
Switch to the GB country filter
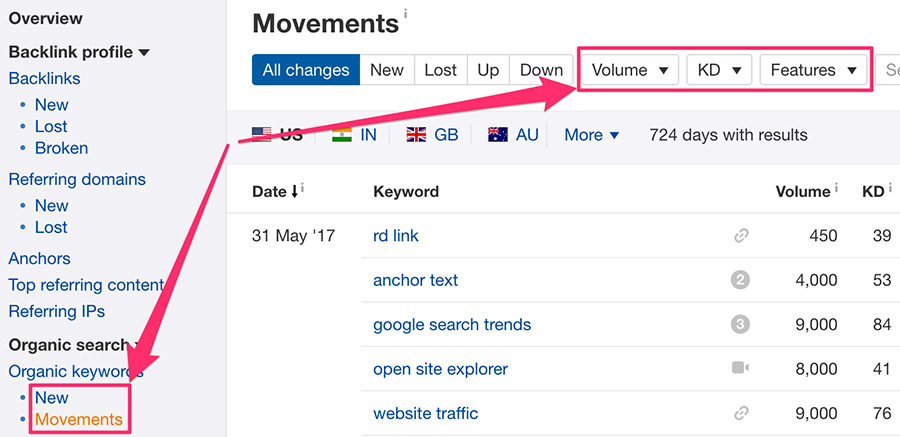click(x=432, y=134)
